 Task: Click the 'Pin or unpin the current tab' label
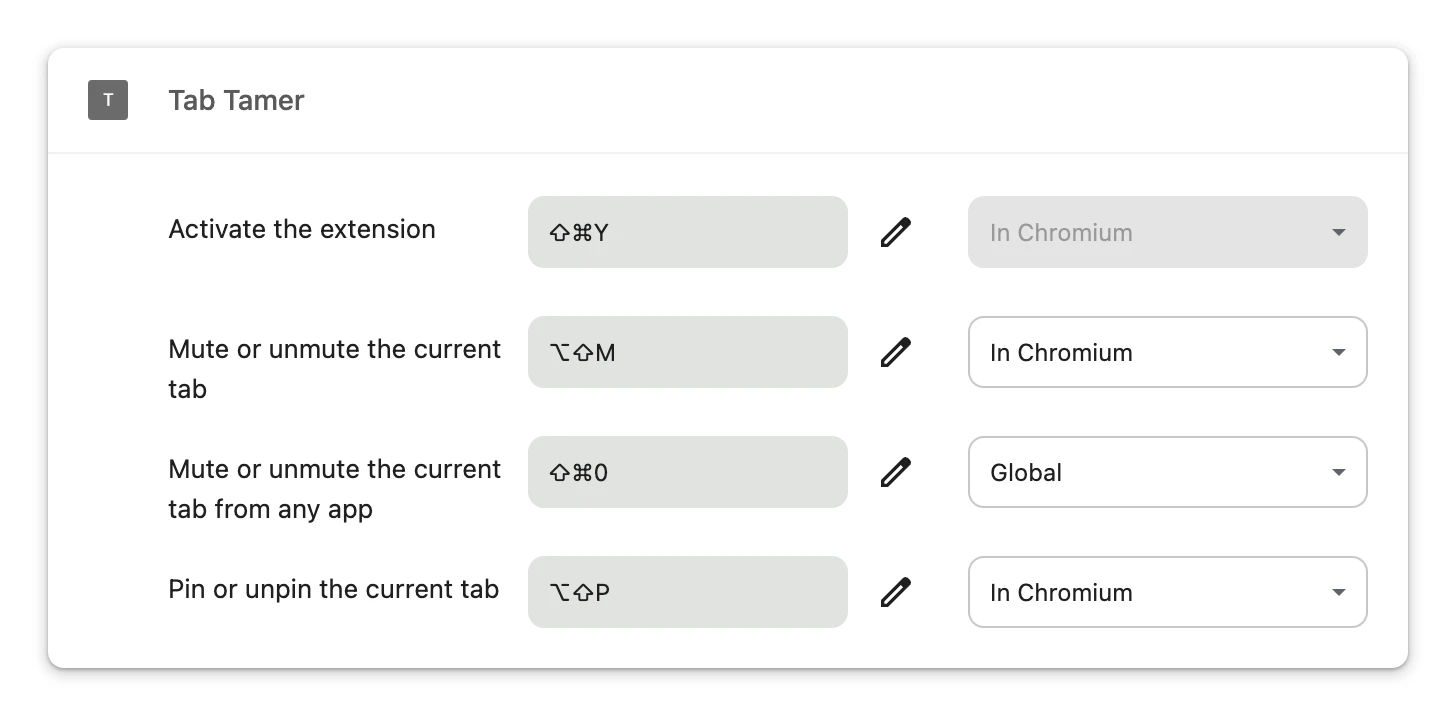tap(333, 589)
